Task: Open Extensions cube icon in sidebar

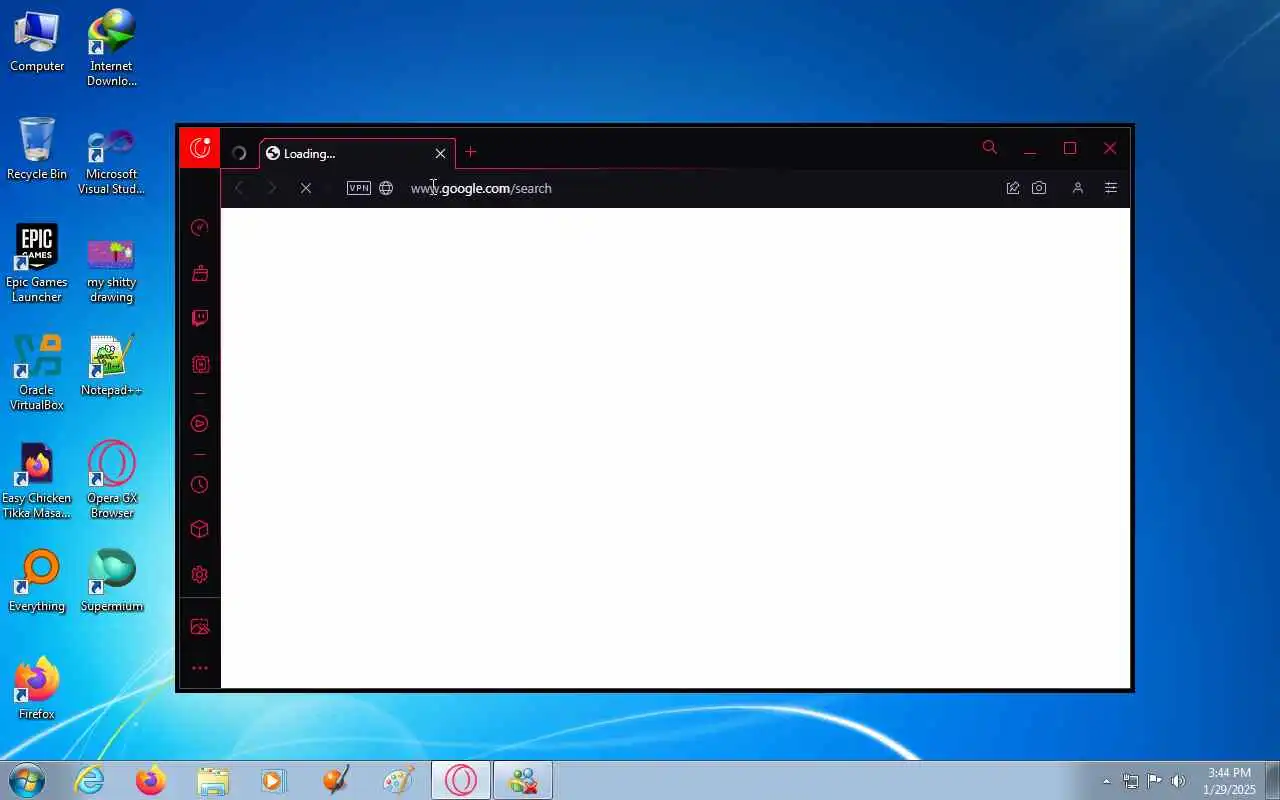Action: click(x=200, y=529)
